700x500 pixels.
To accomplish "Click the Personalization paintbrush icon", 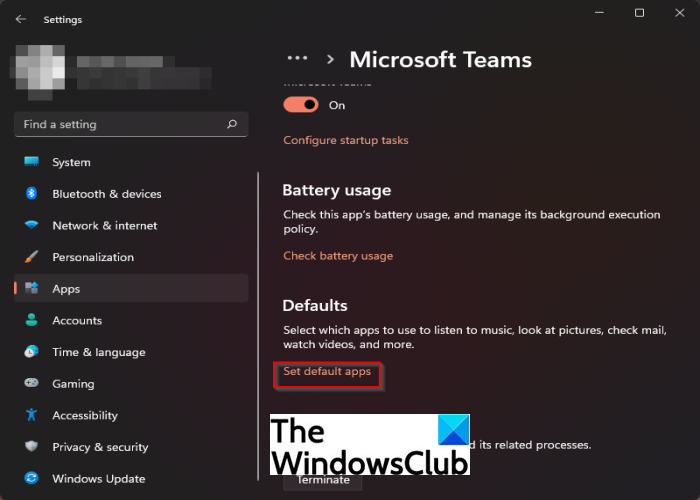I will tap(32, 257).
